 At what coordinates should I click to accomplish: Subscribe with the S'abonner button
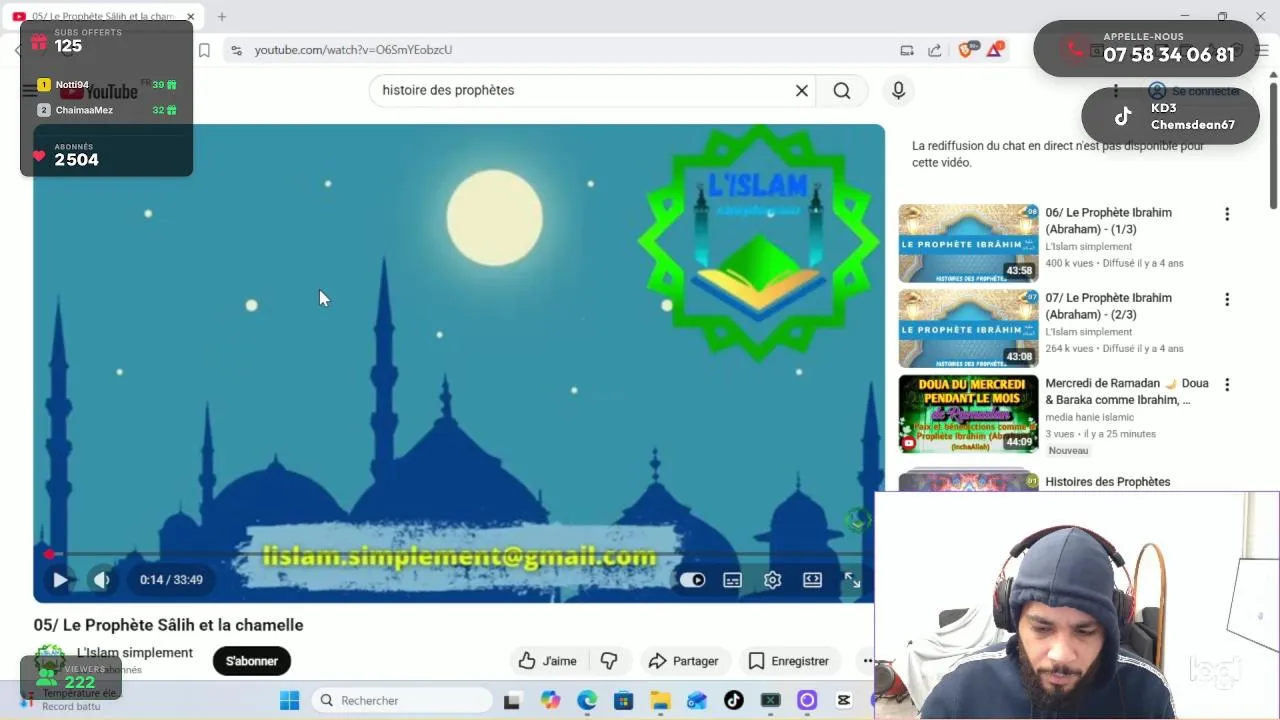coord(252,661)
